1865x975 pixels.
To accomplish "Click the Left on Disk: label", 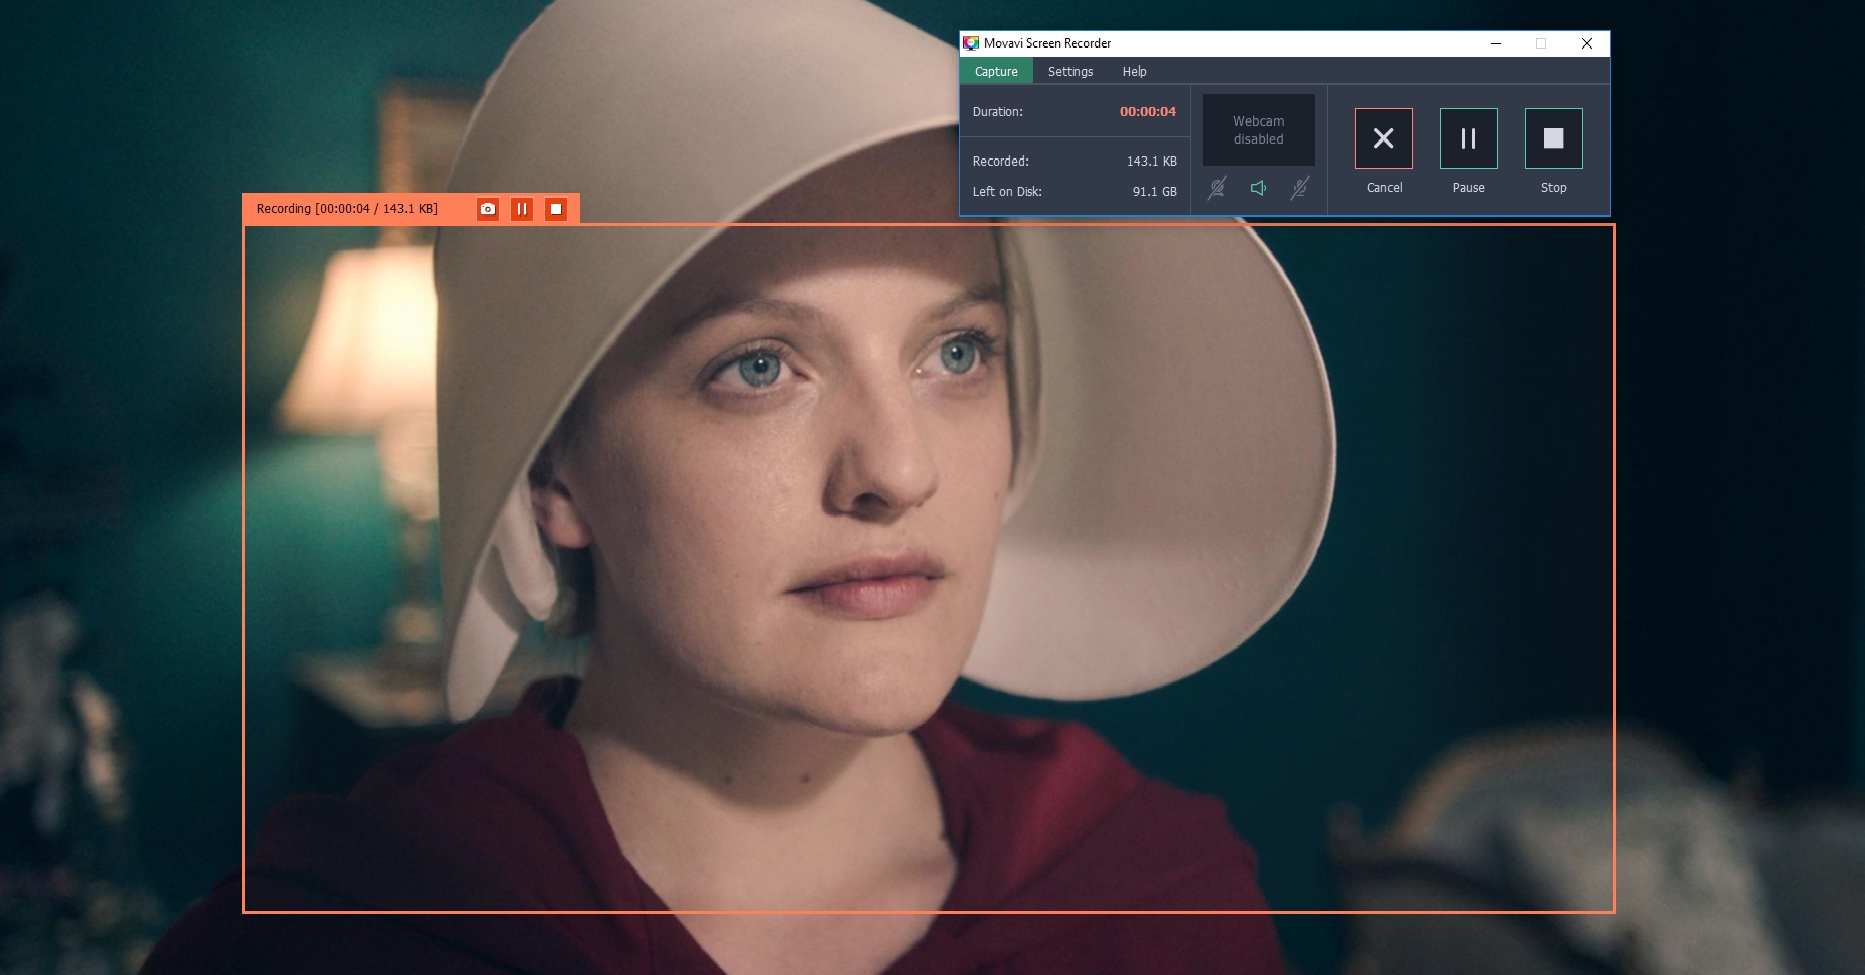I will pos(1007,191).
